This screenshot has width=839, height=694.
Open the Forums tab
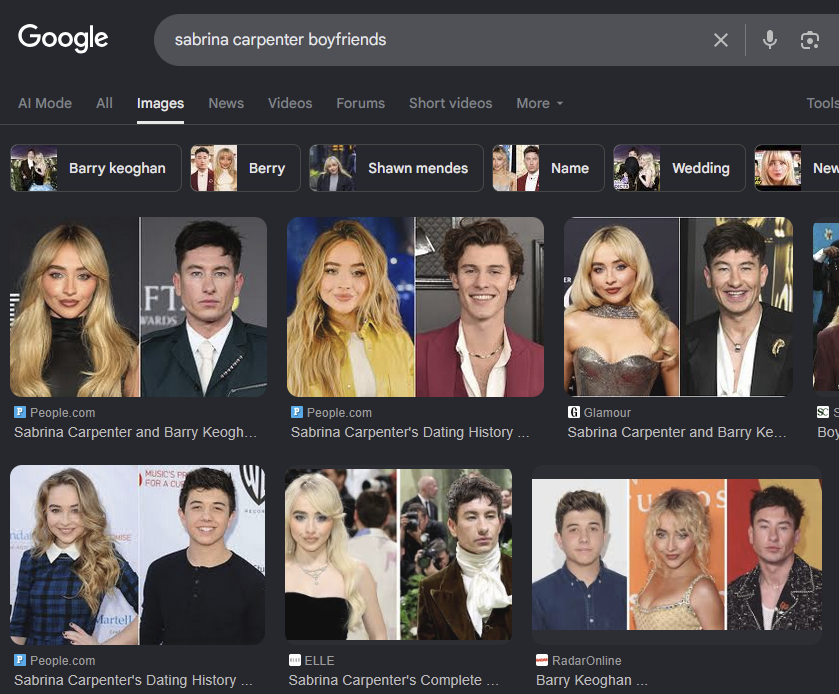click(x=361, y=103)
